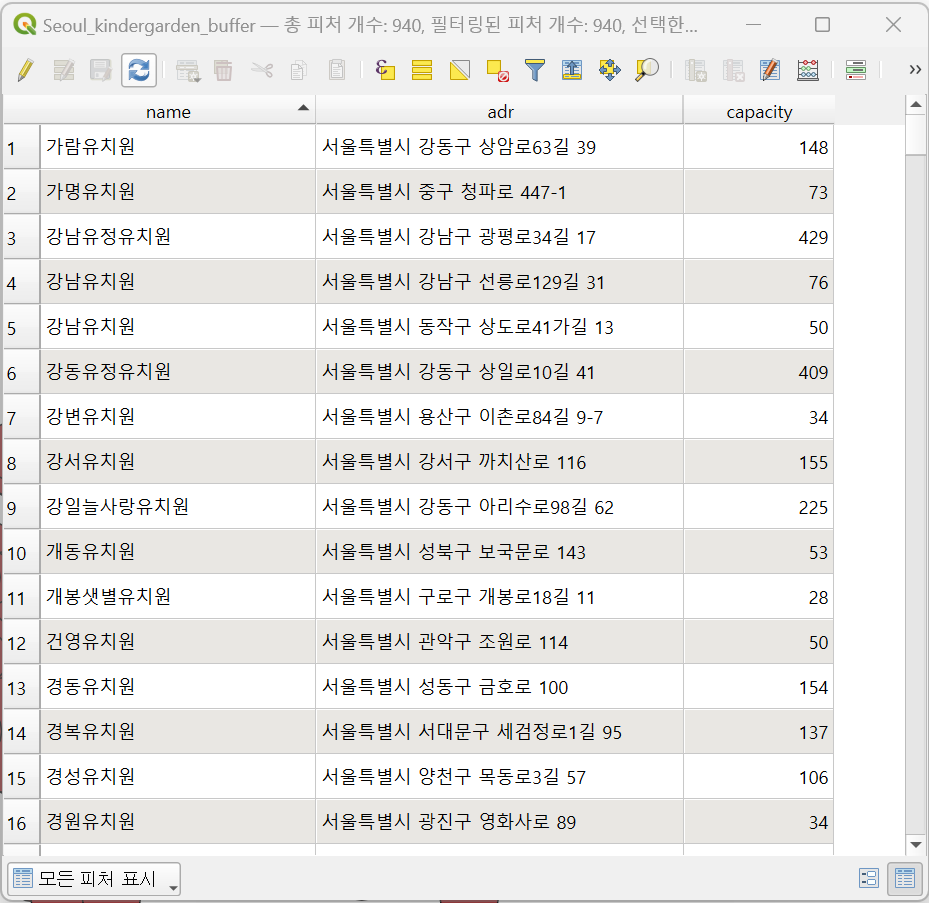929x903 pixels.
Task: Click address 서울특별시 성동구 금호로 100
Action: coord(499,687)
